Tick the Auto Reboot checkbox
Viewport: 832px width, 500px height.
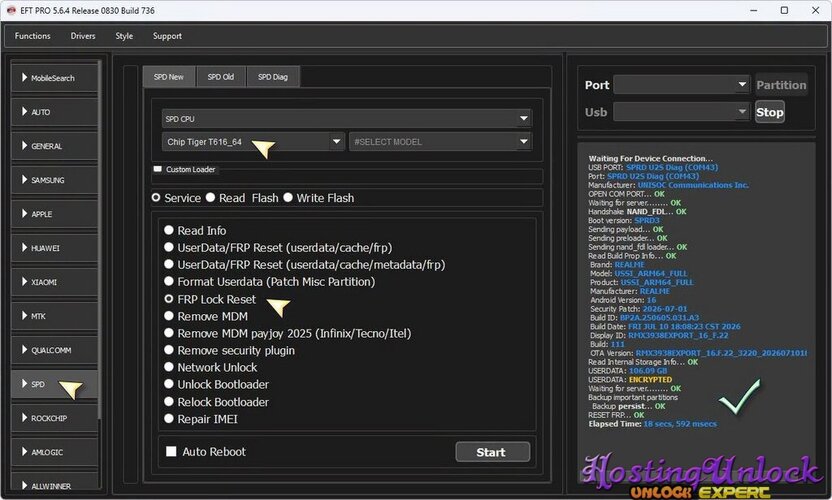(x=171, y=451)
